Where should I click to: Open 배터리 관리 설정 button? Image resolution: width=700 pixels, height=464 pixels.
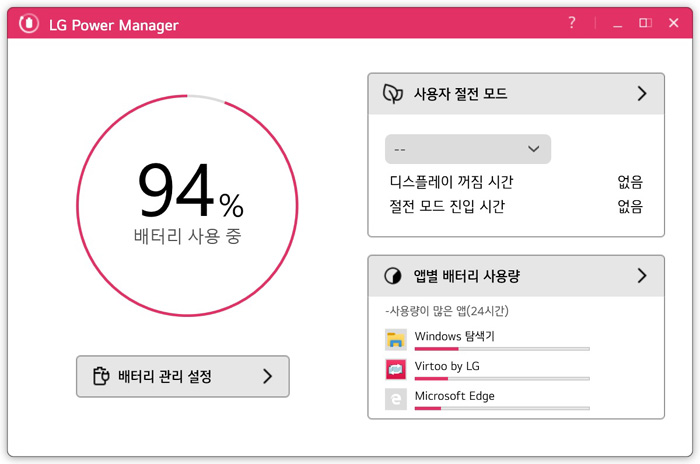coord(183,376)
